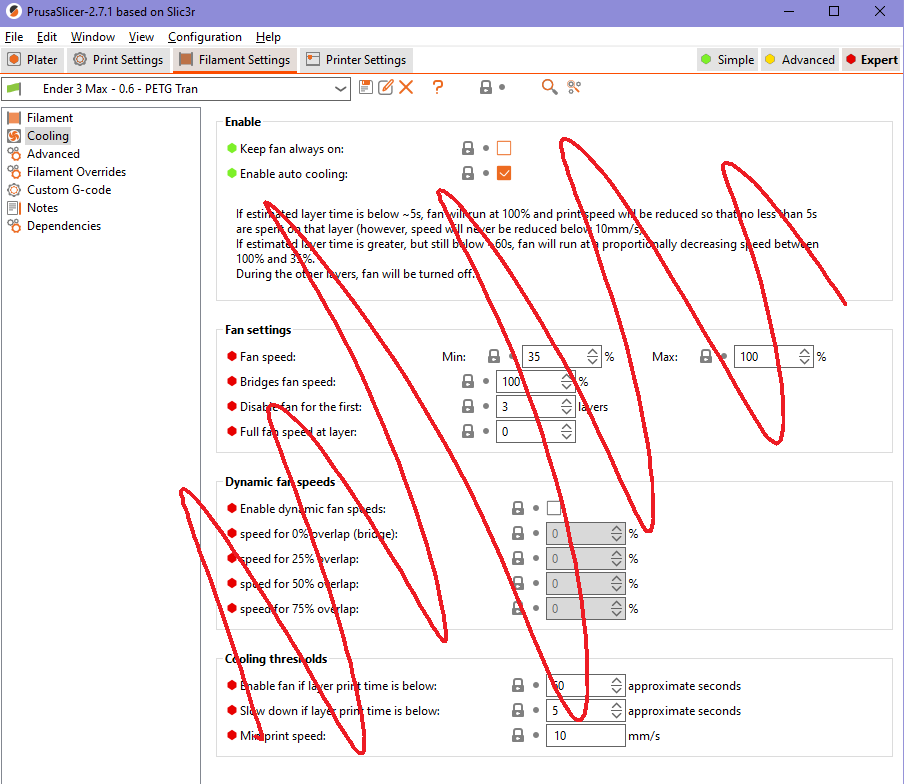Click lock icon beside Keep fan always on

click(x=467, y=148)
